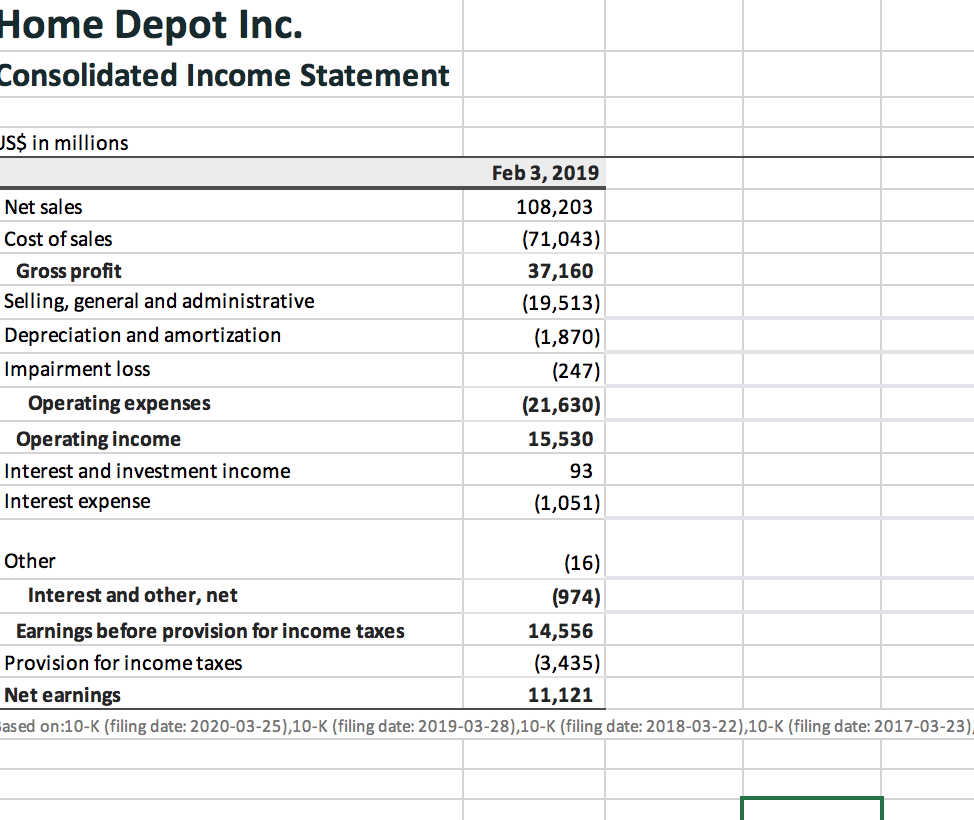Select the Gross profit value 37,160
Screen dimensions: 974x820
point(534,270)
